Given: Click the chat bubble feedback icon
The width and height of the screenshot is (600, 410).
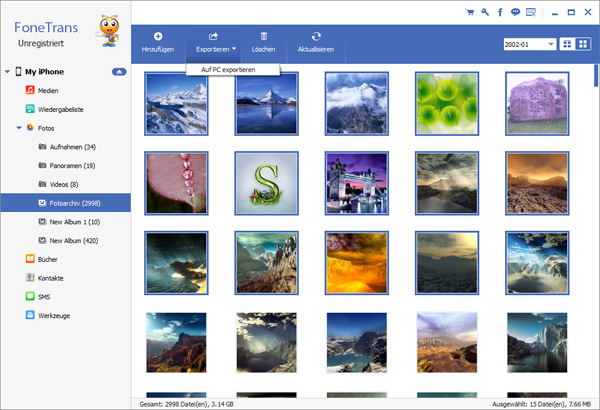Looking at the screenshot, I should point(515,12).
